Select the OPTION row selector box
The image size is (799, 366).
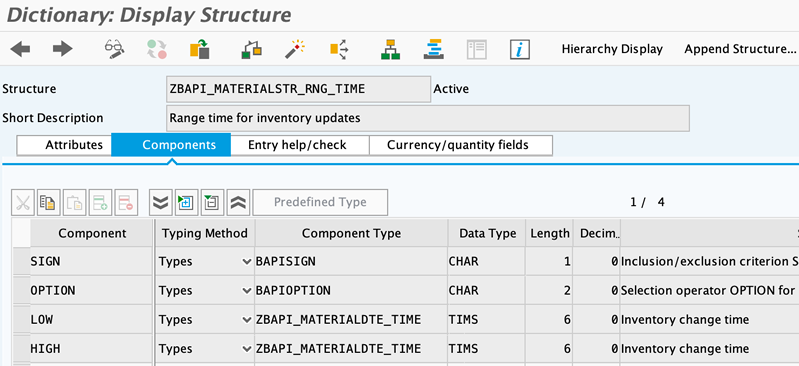(21, 291)
